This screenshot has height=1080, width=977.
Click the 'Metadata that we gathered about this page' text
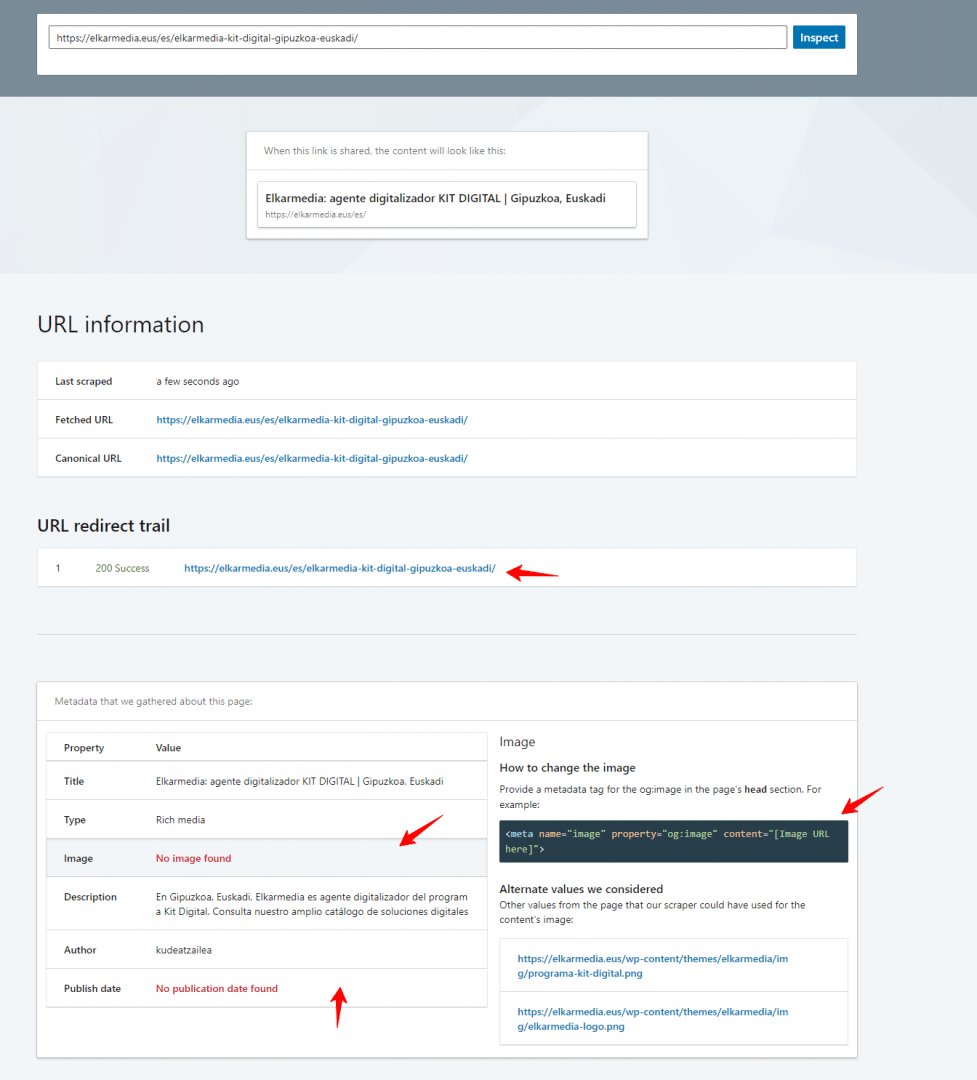154,701
